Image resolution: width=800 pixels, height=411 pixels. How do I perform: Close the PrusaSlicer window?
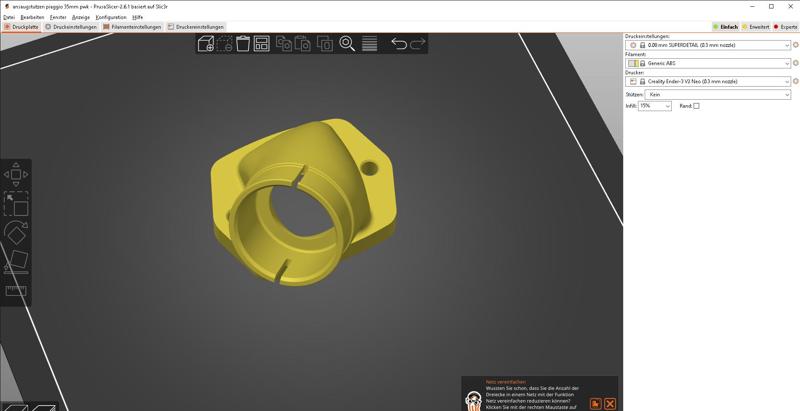[790, 6]
